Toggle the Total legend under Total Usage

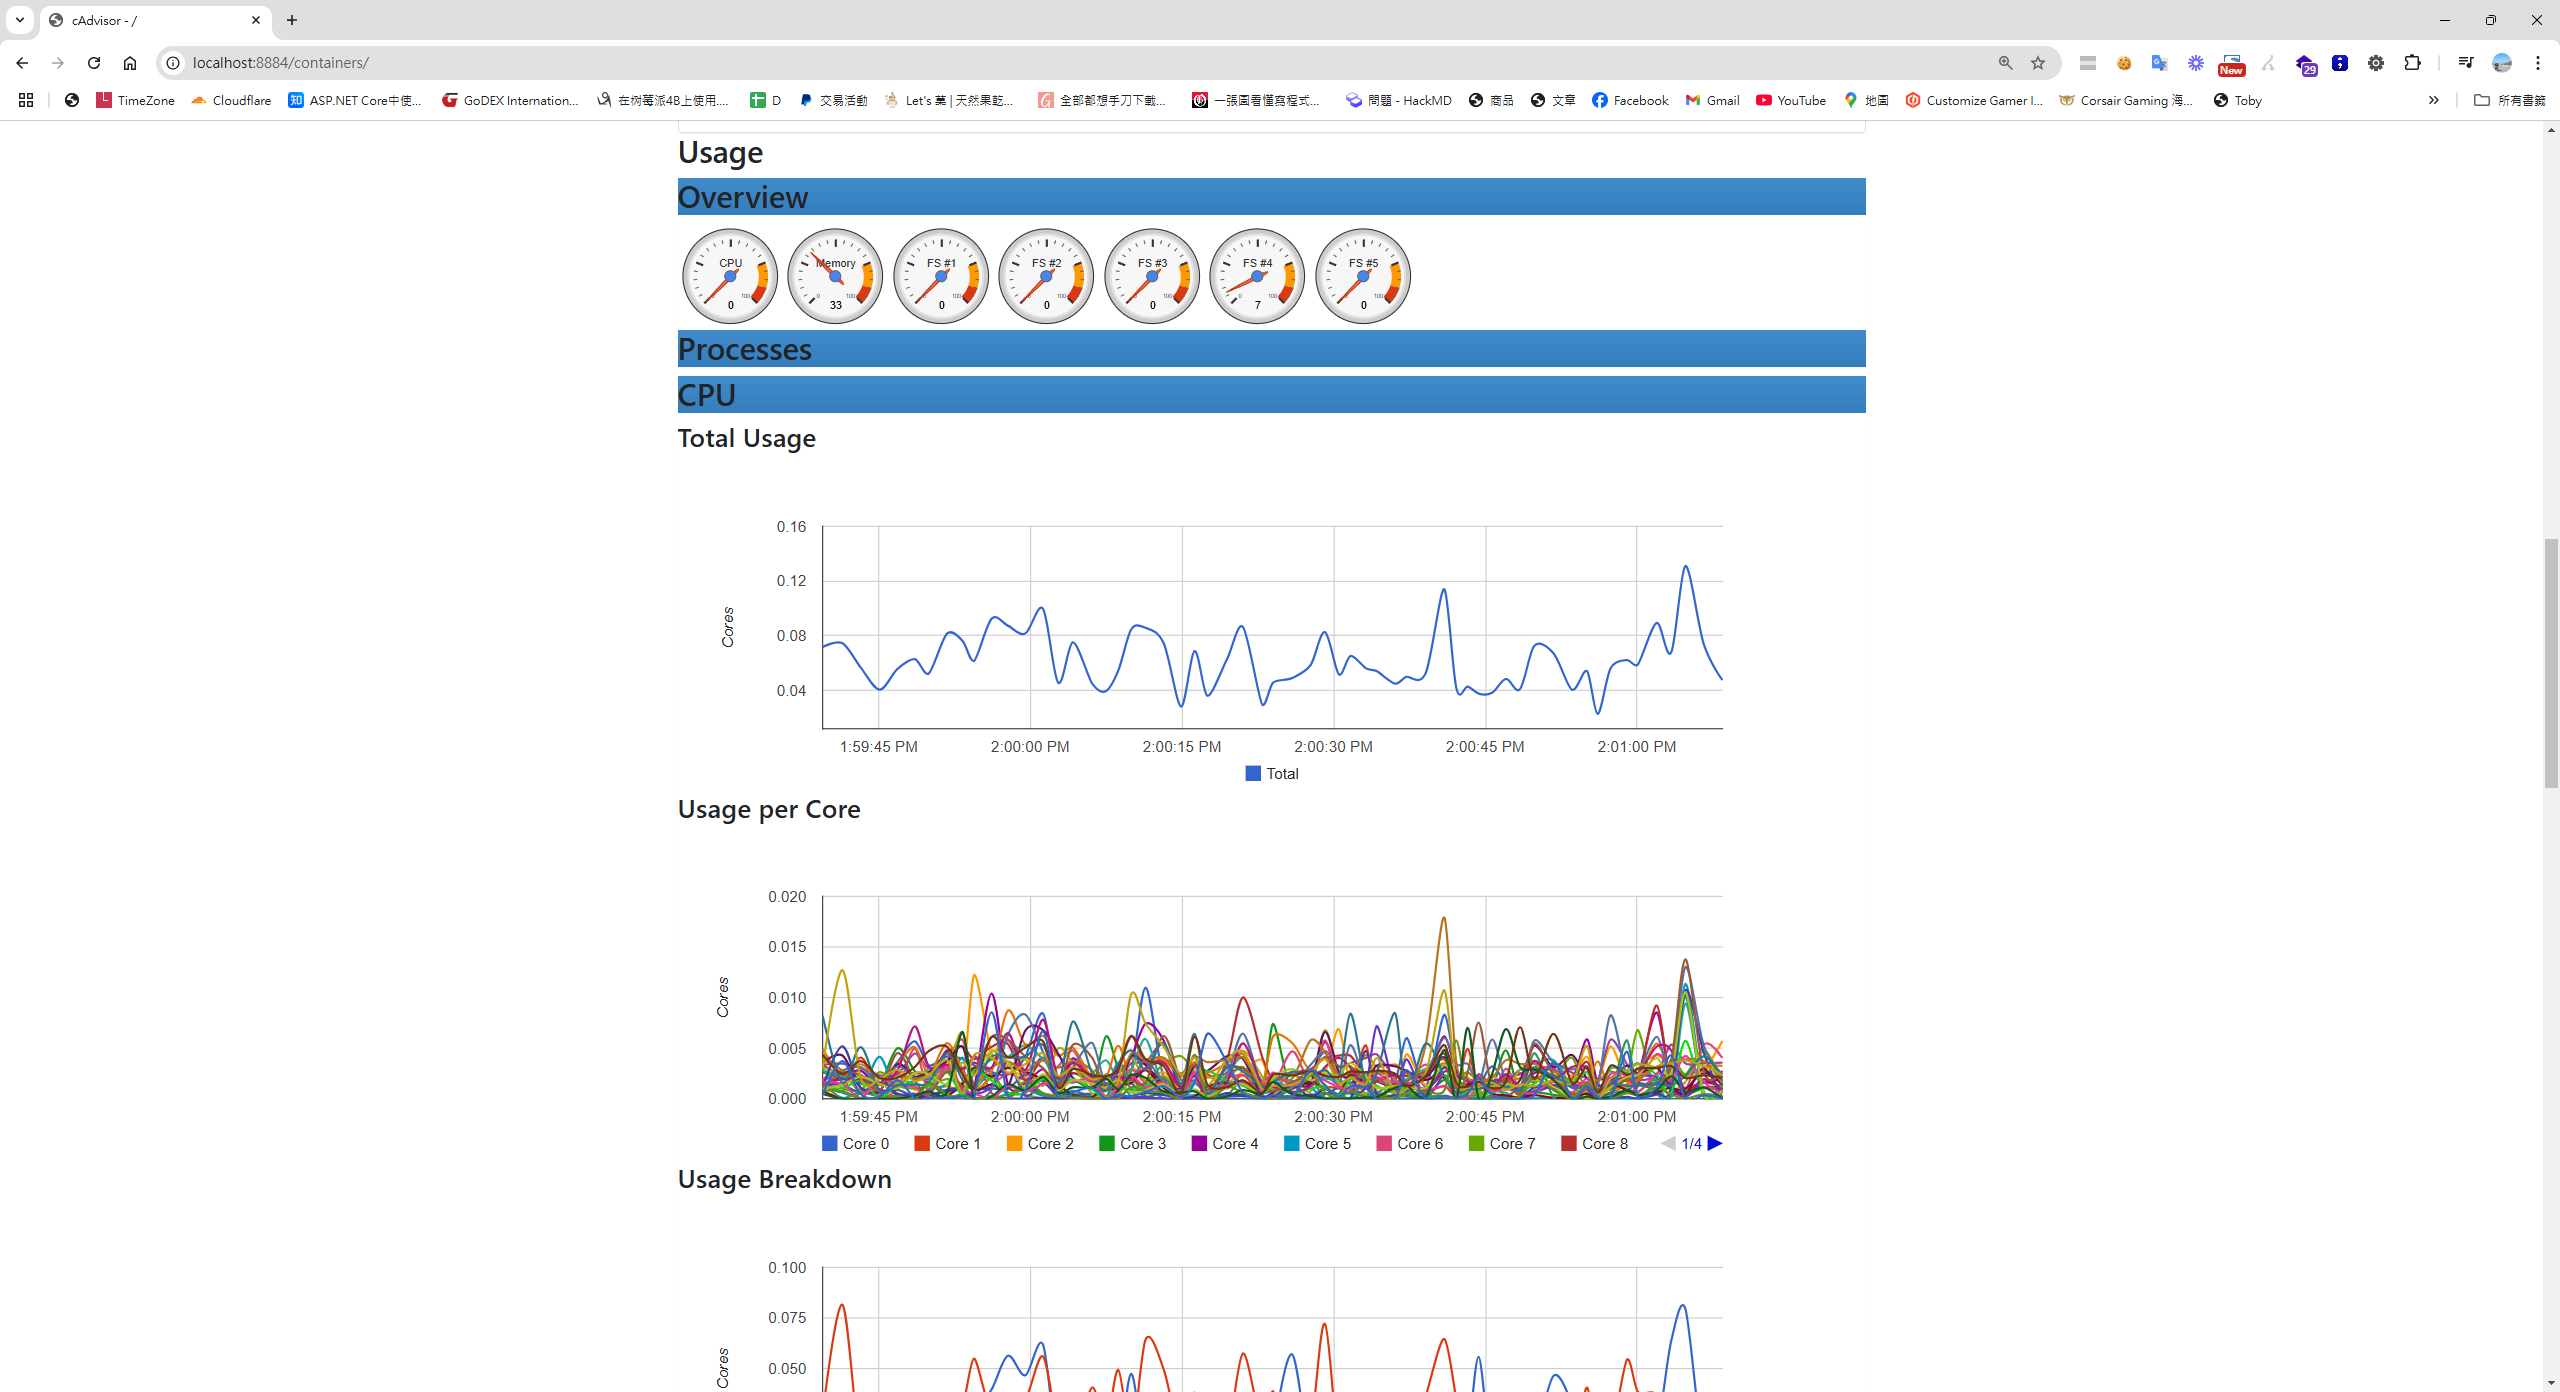(x=1271, y=773)
